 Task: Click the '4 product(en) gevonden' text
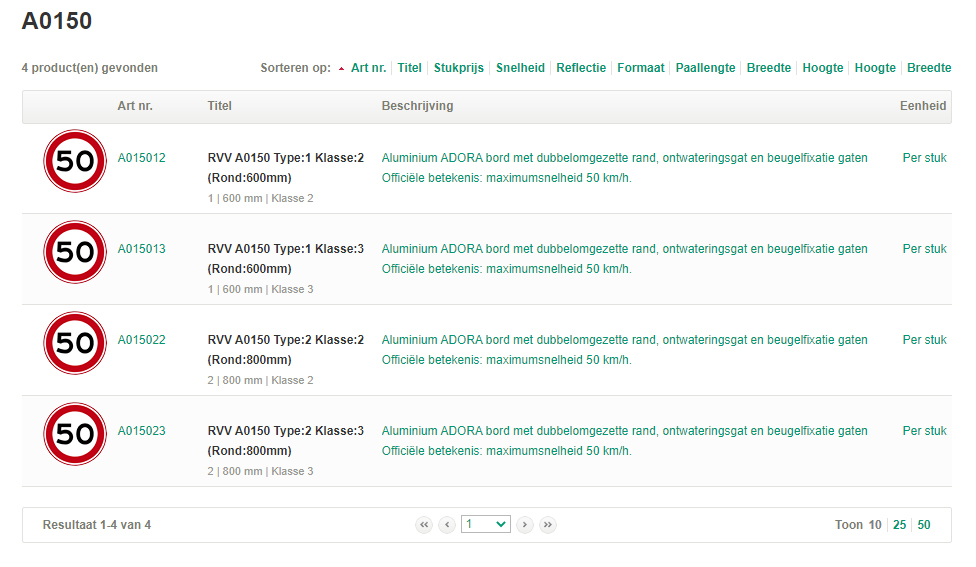point(90,68)
